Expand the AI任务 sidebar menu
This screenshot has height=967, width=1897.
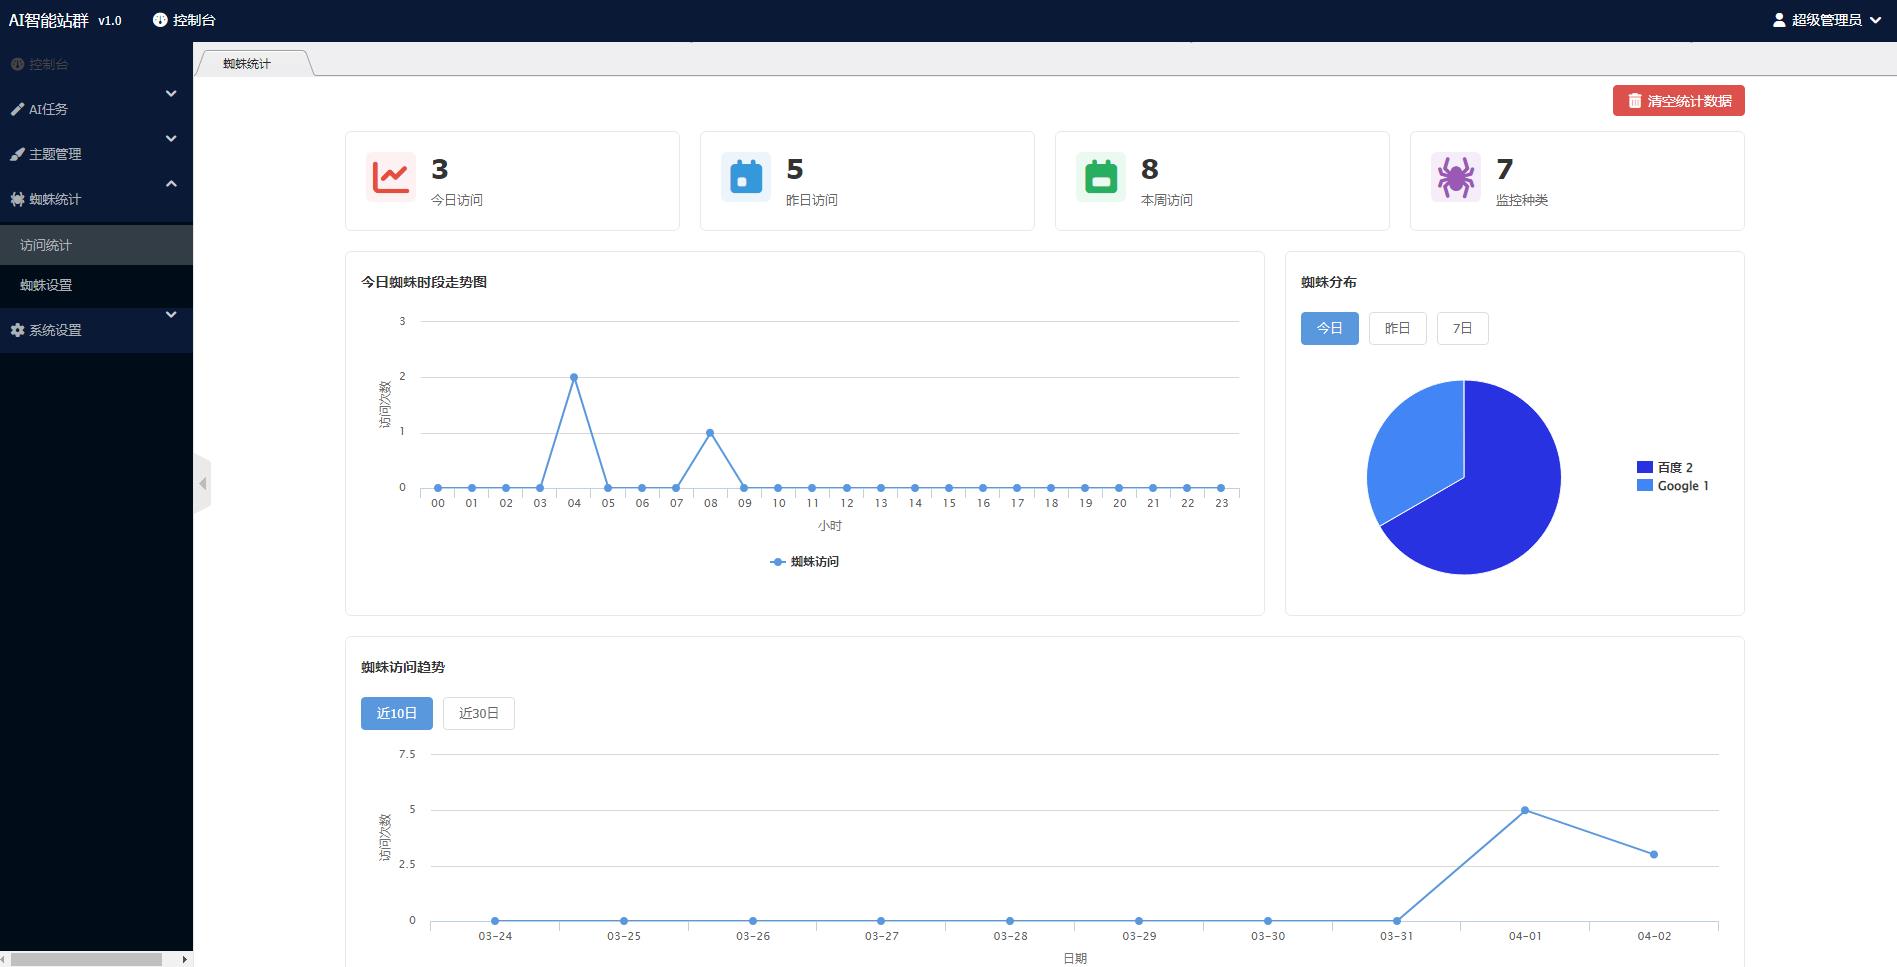95,109
